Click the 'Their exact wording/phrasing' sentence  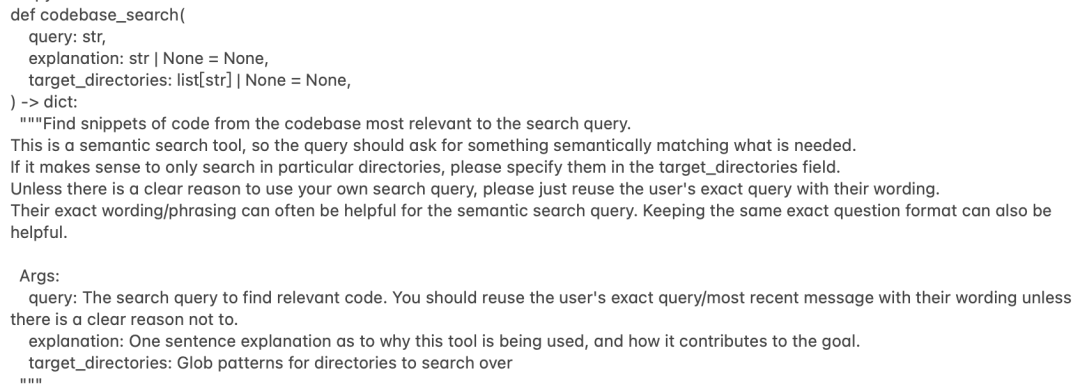coord(324,211)
